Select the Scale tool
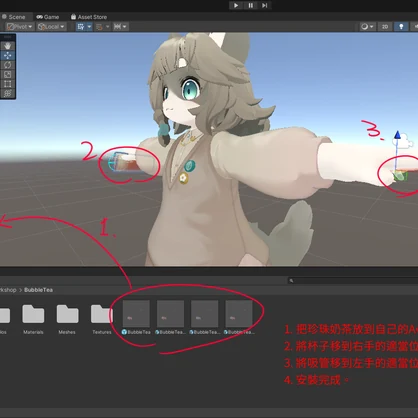The height and width of the screenshot is (418, 418). (8, 74)
